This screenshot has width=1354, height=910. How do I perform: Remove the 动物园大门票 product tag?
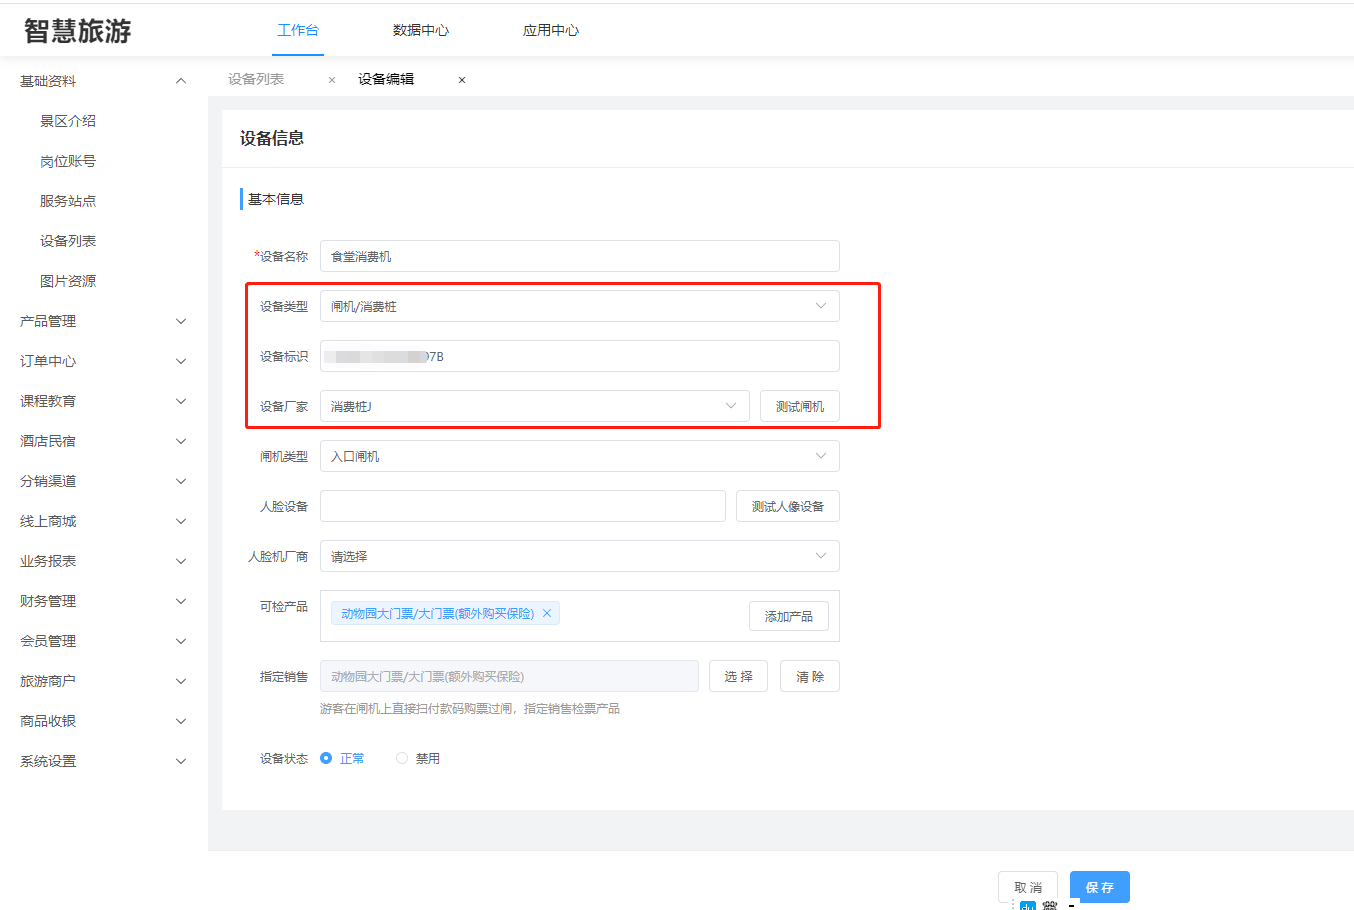click(547, 614)
